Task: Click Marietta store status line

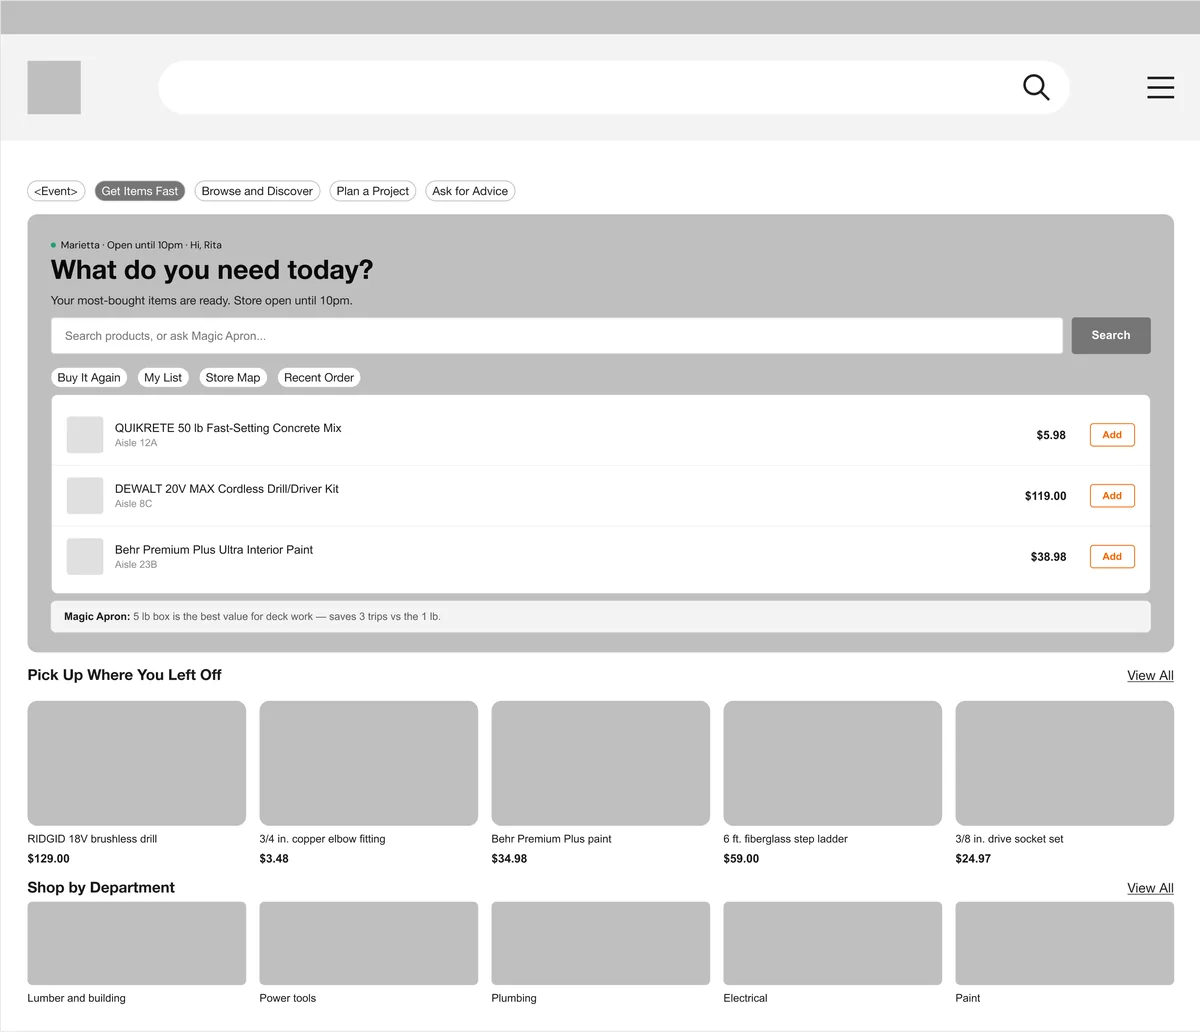Action: pyautogui.click(x=137, y=245)
